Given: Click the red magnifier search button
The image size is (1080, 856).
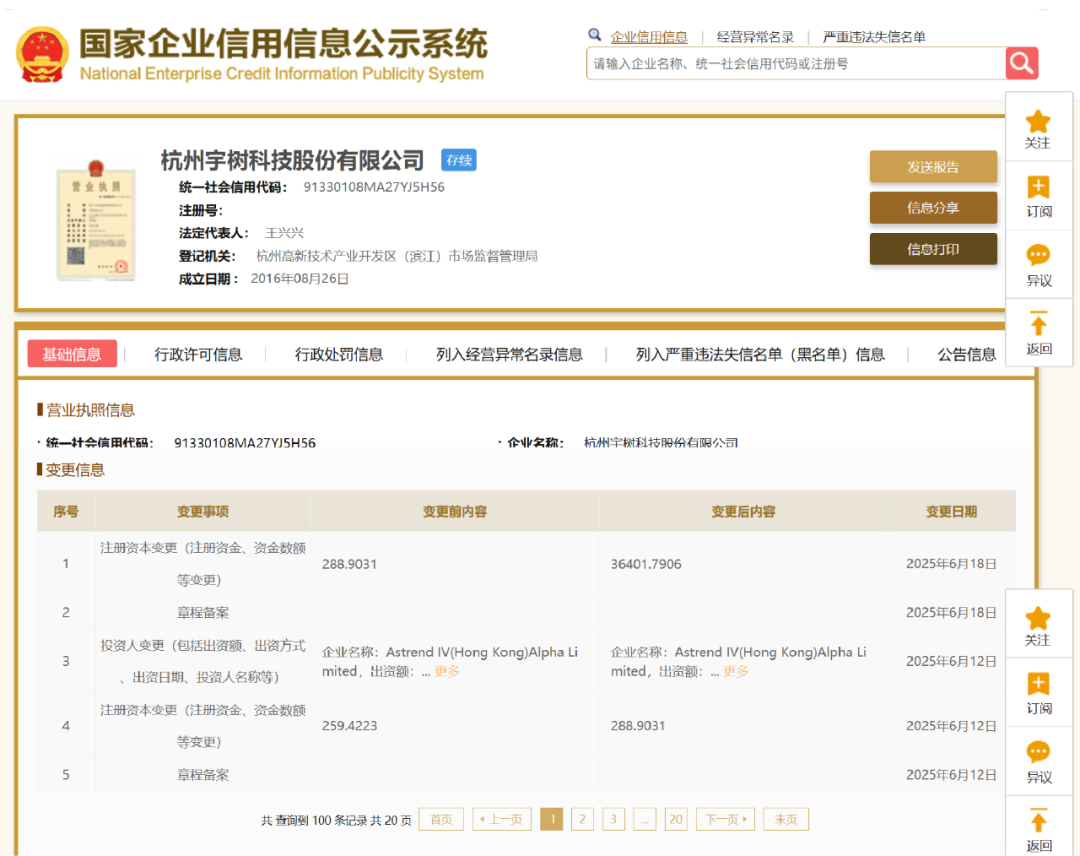Looking at the screenshot, I should tap(1021, 63).
